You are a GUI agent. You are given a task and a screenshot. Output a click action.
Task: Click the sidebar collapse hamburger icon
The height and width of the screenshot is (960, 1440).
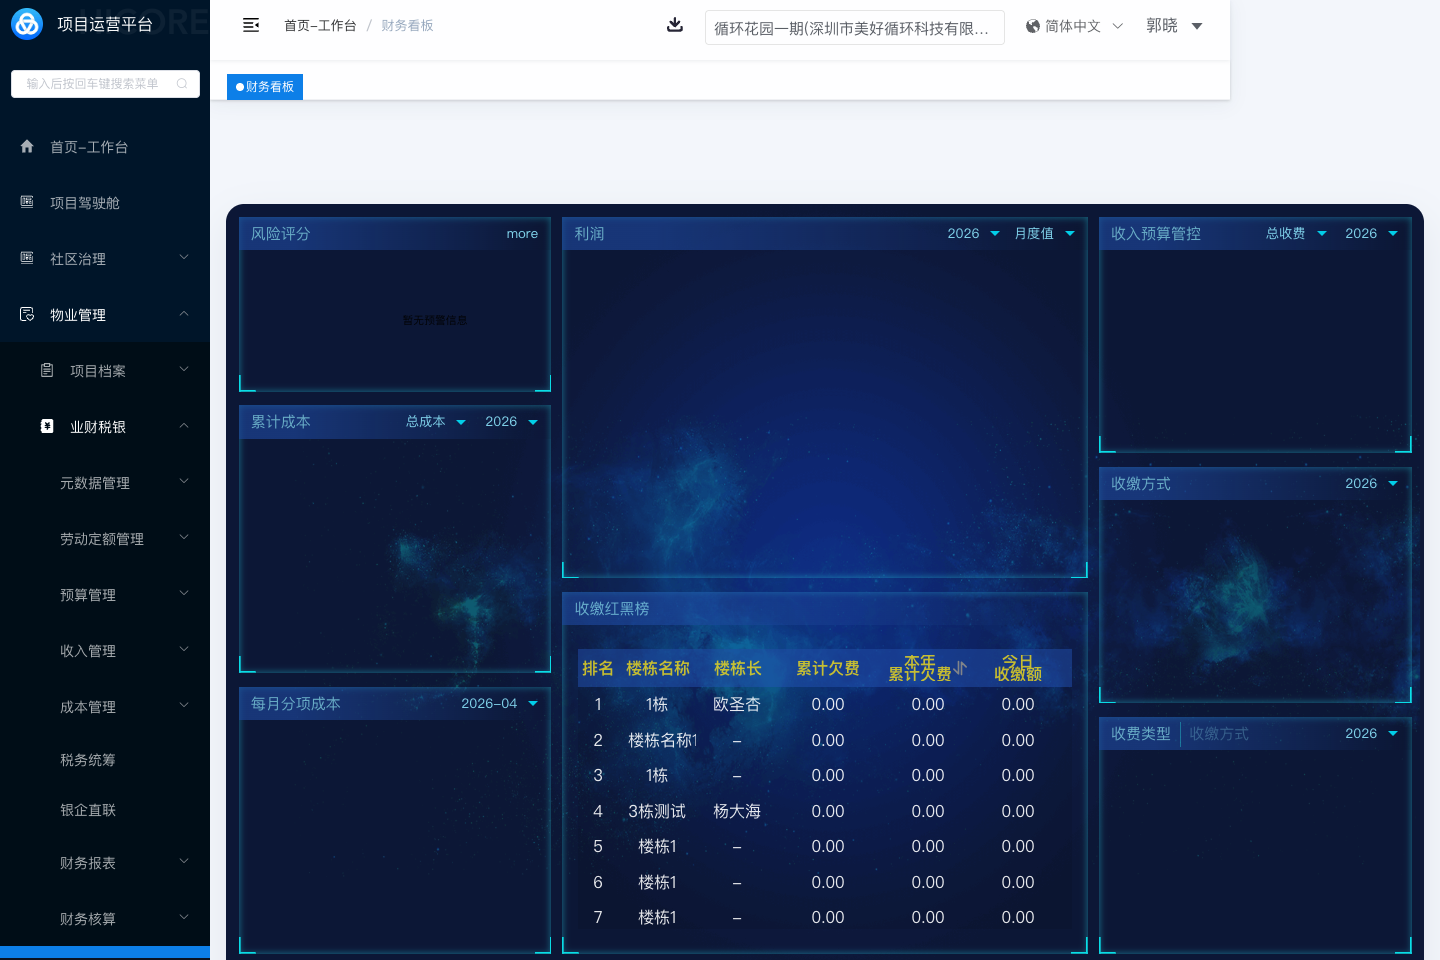coord(251,25)
